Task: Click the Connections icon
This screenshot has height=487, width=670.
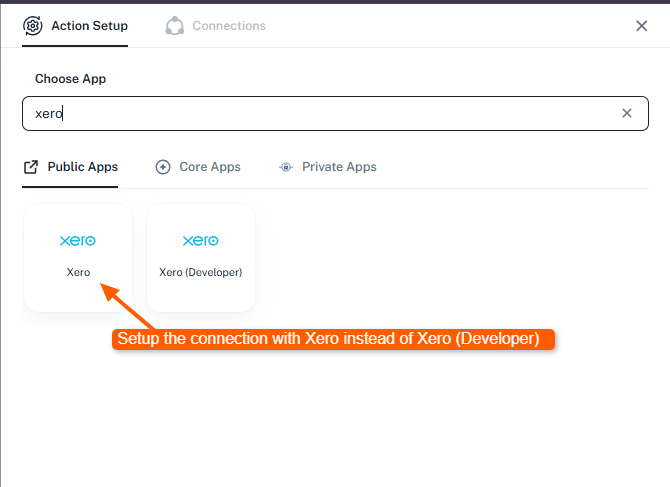Action: click(x=175, y=26)
